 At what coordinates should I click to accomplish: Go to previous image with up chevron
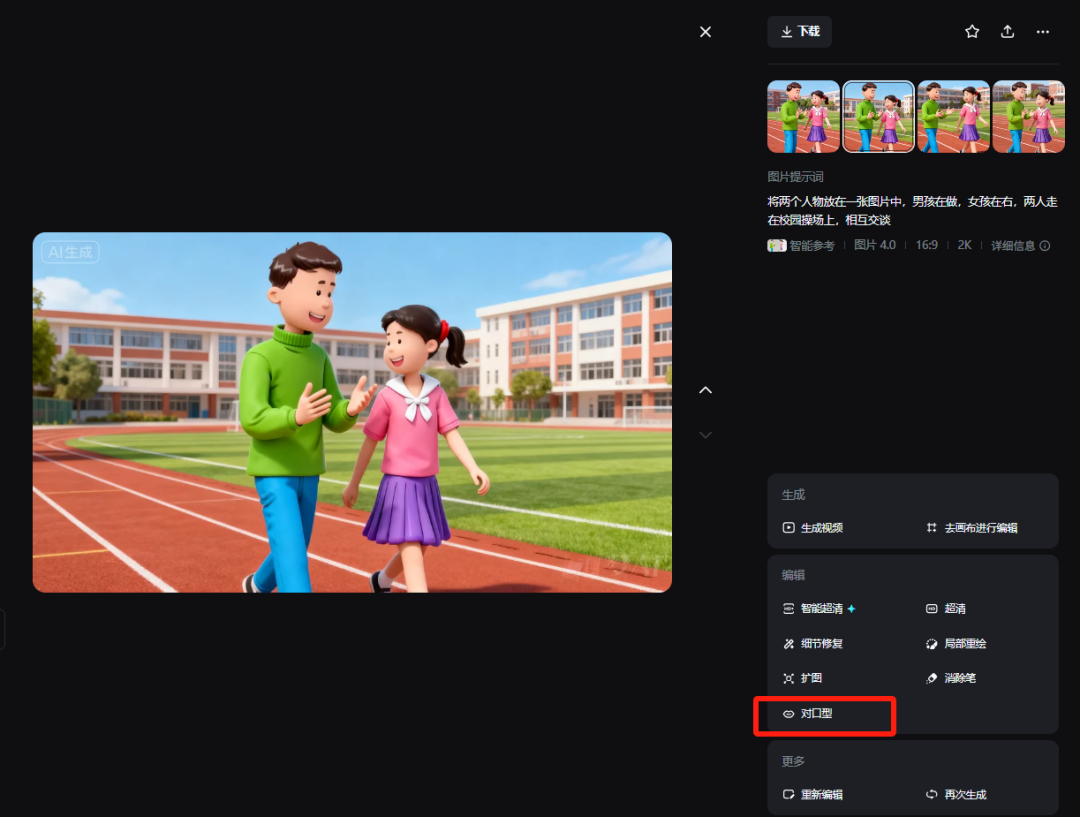point(705,390)
